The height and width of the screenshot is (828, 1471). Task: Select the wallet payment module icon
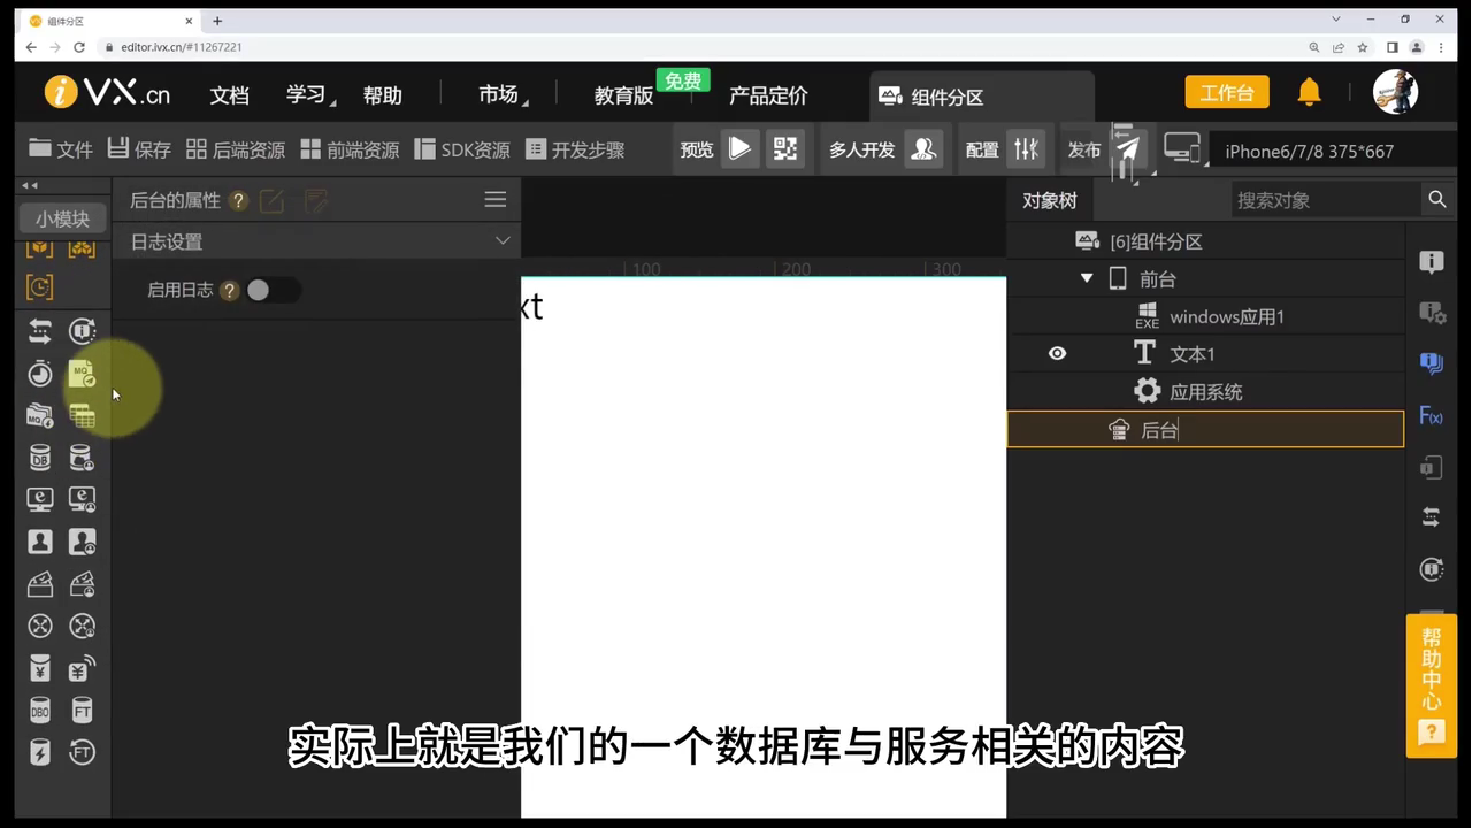40,584
